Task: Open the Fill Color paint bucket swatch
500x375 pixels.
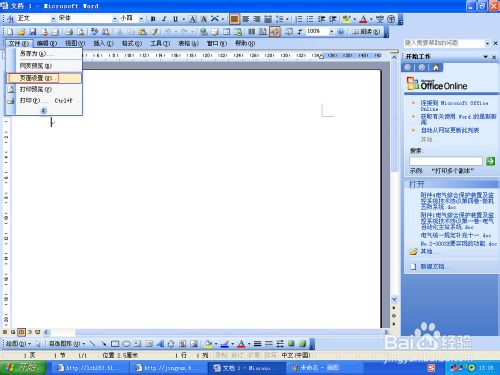Action: (208, 343)
